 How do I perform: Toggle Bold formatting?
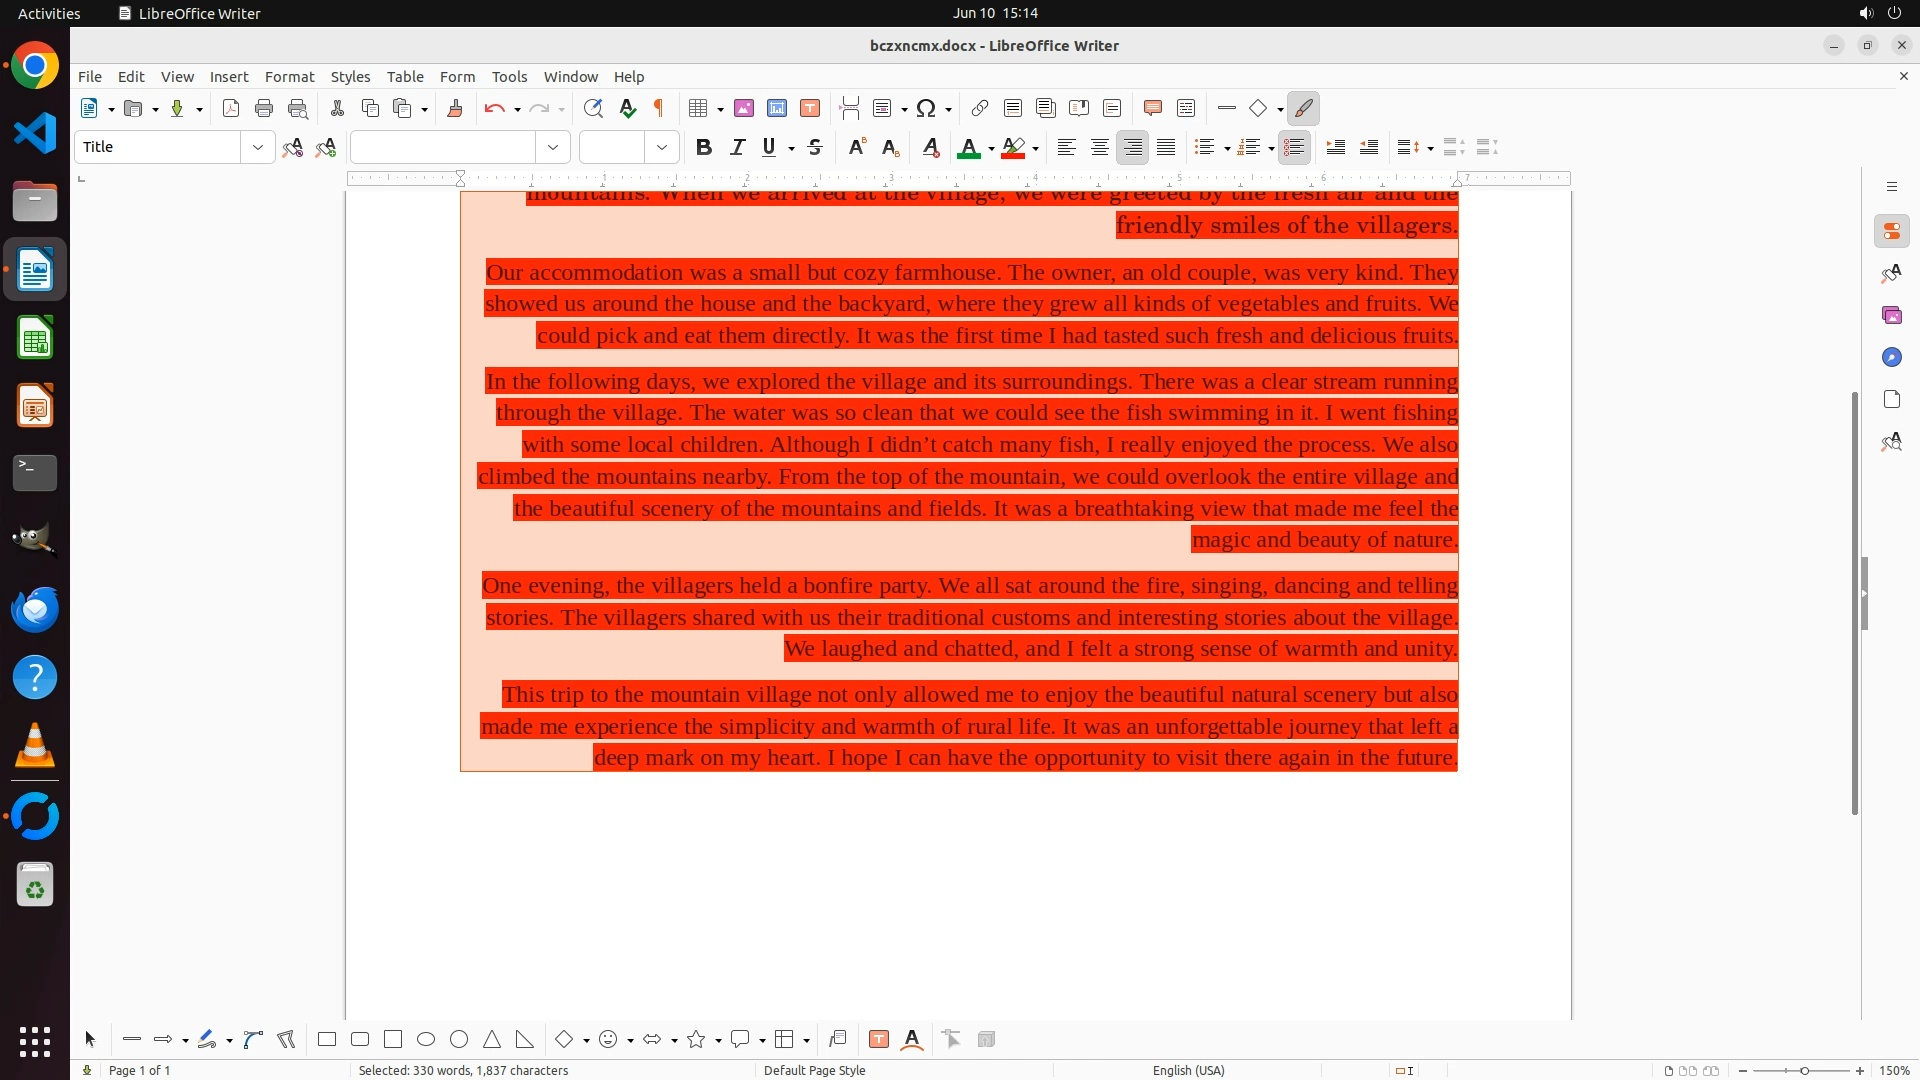(x=704, y=148)
